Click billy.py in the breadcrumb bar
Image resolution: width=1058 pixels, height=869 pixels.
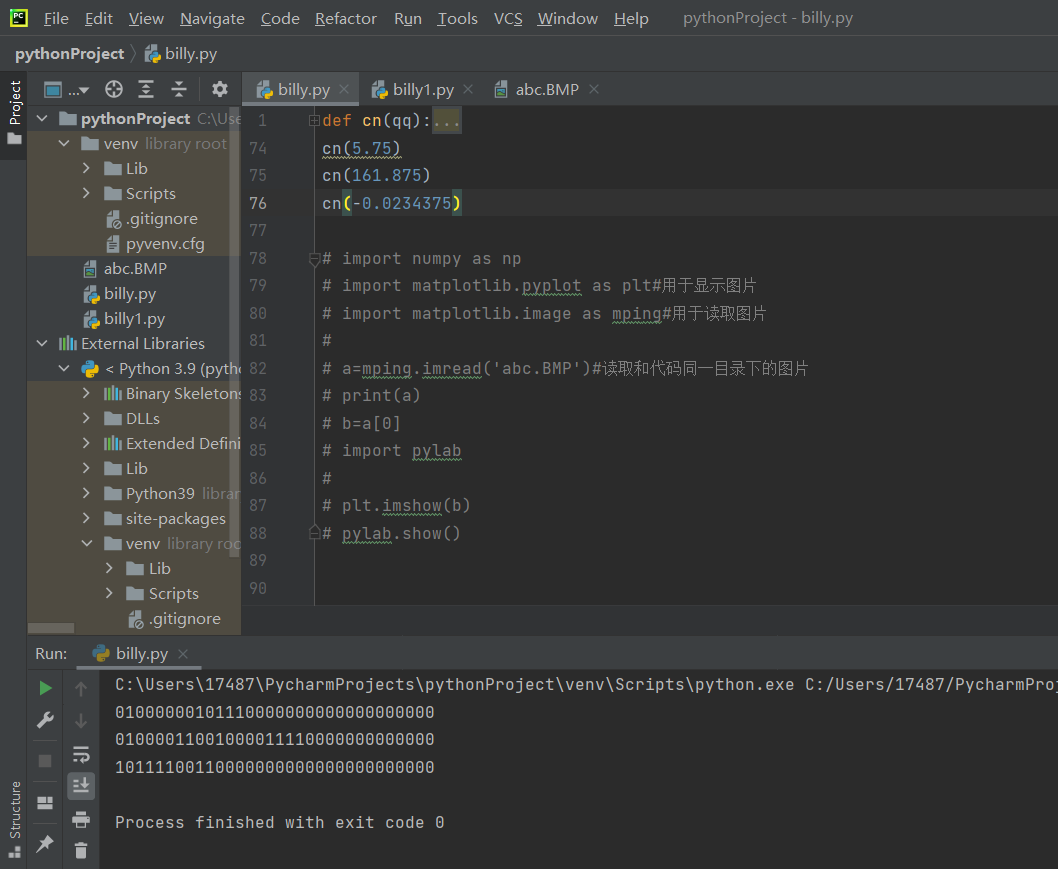click(x=181, y=54)
